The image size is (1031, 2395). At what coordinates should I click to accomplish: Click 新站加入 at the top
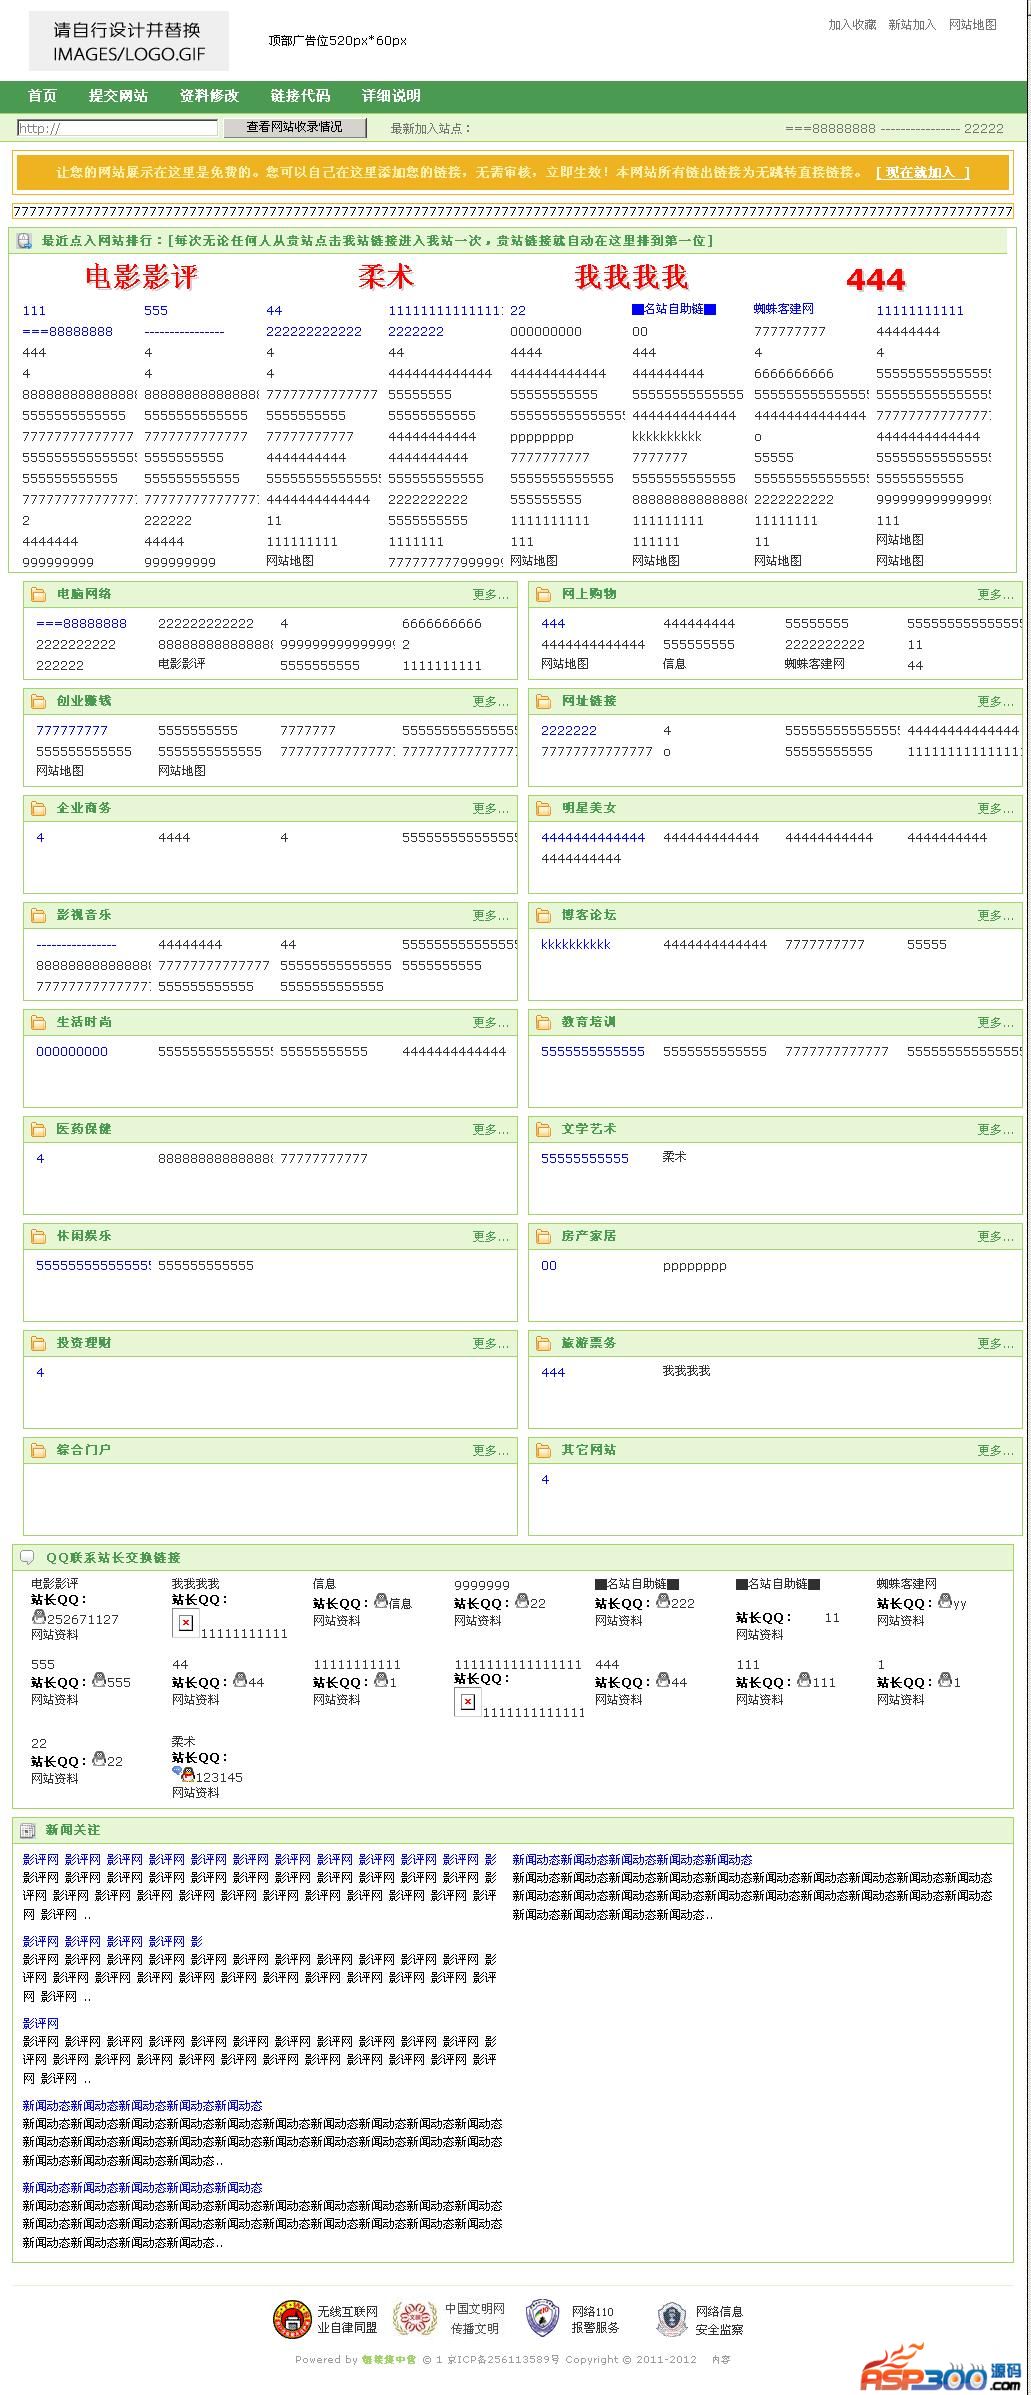912,25
